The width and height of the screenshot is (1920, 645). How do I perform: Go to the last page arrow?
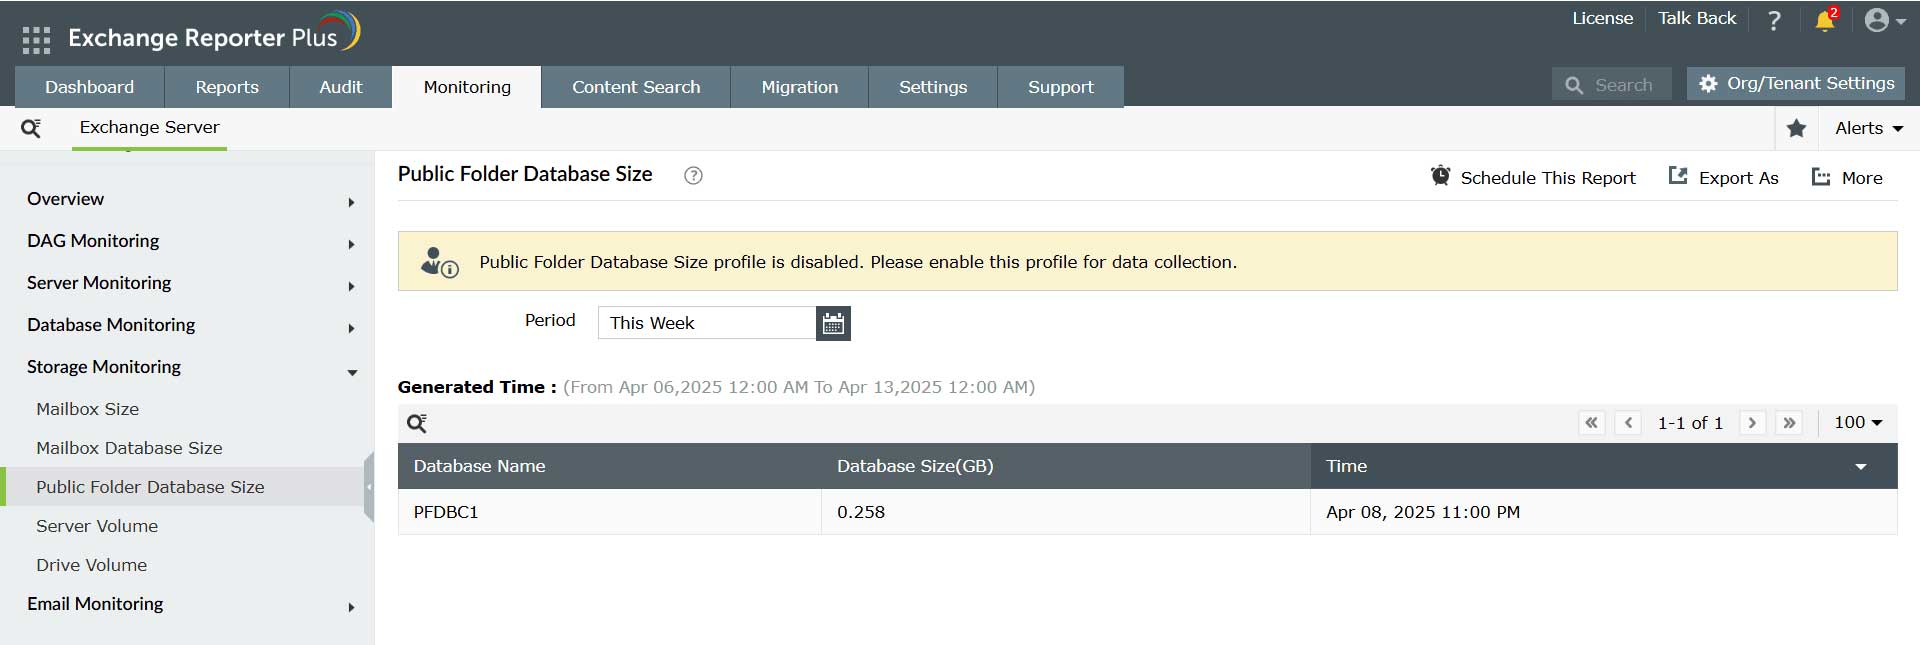click(1789, 423)
